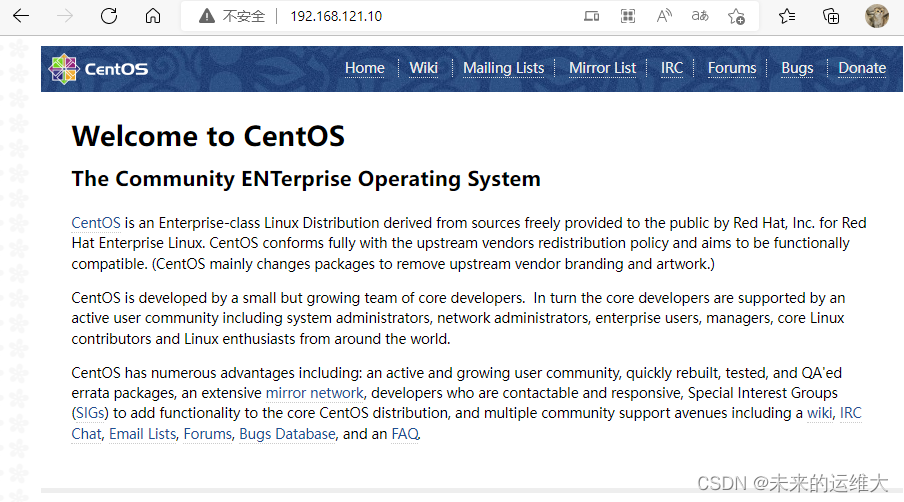Click the CentOS logo in the header
Screen dimensions: 904x502
(x=99, y=69)
